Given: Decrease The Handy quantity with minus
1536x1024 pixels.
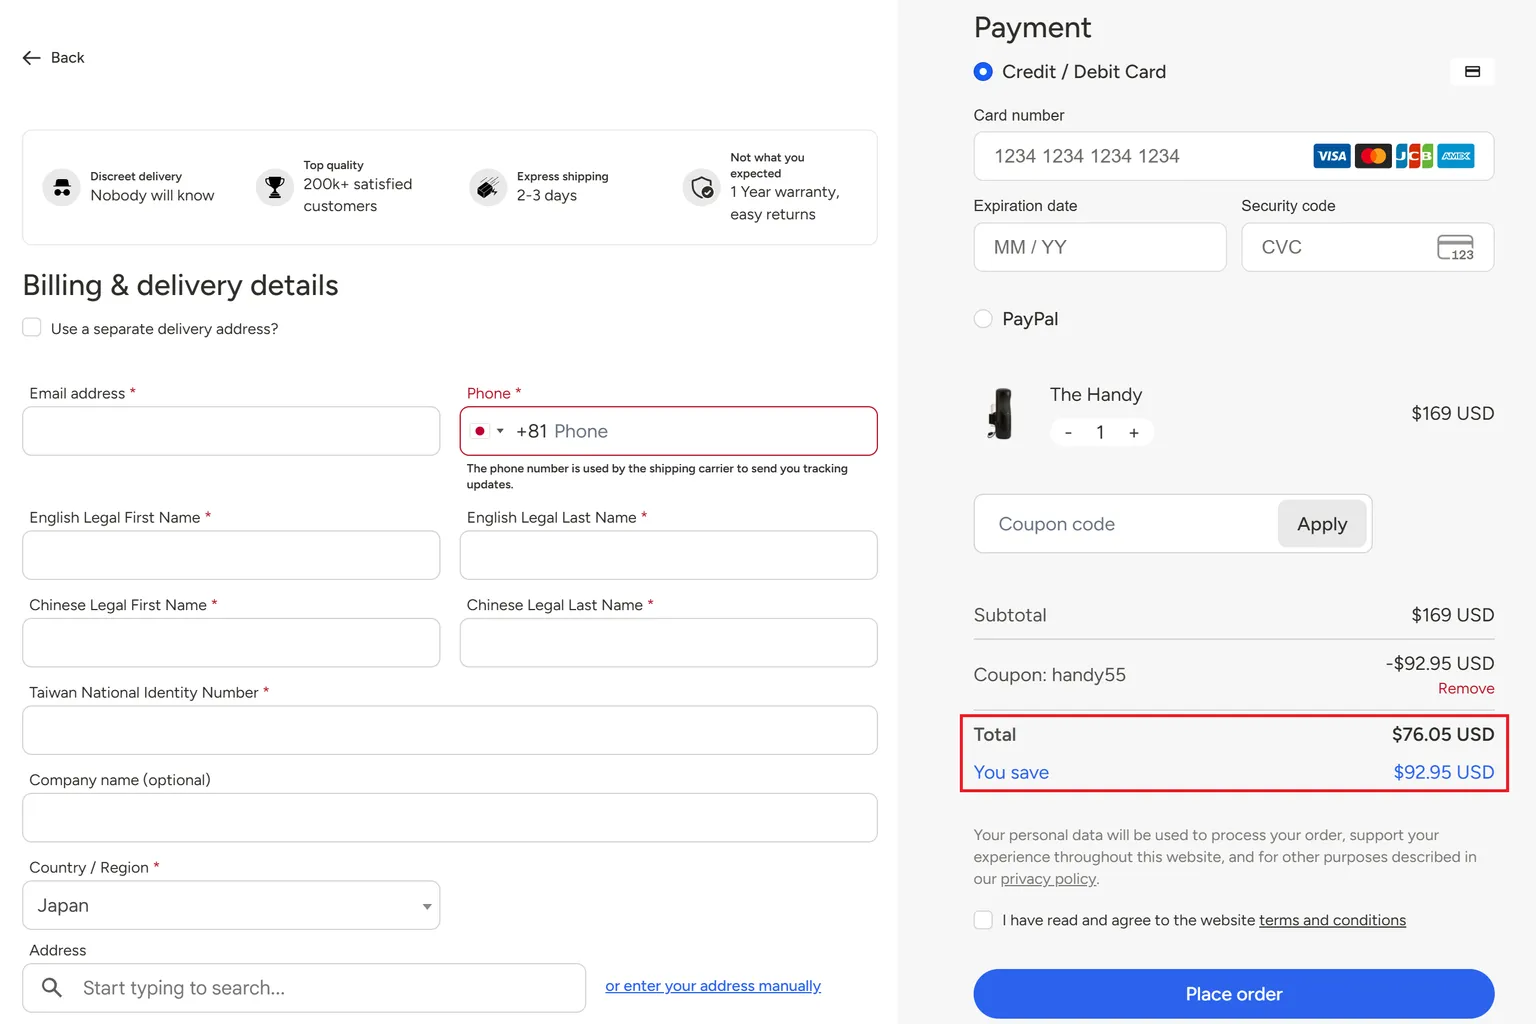Looking at the screenshot, I should tap(1069, 432).
